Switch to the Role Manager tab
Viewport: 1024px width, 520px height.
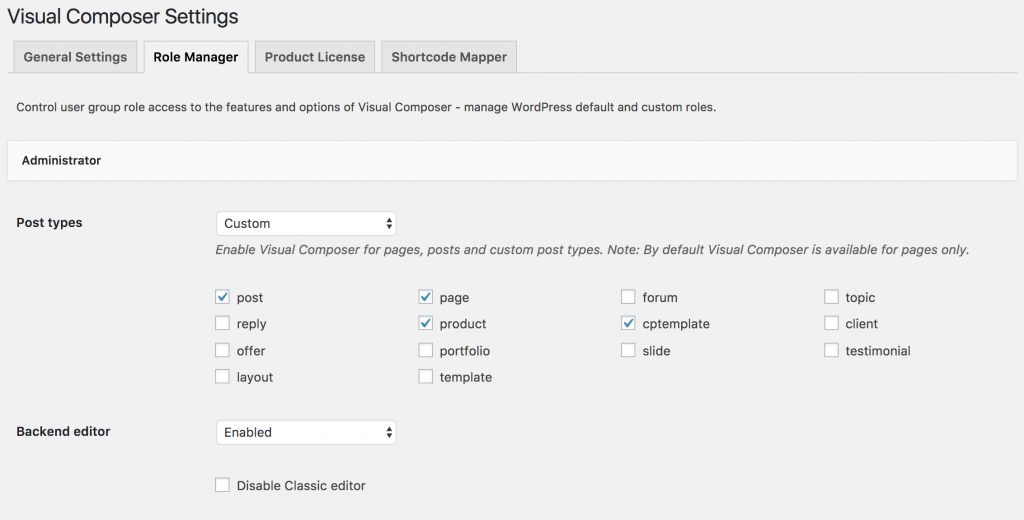[x=196, y=57]
